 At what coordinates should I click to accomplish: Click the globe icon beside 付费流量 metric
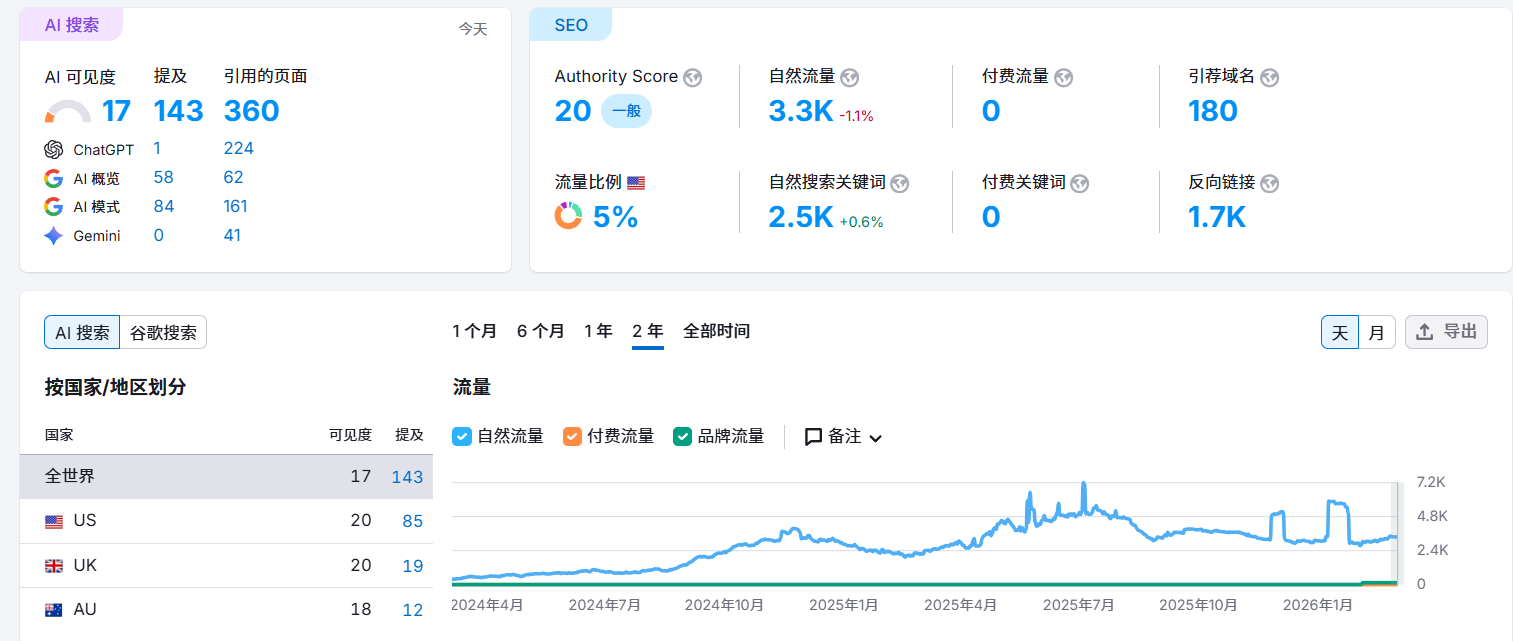pos(1064,78)
